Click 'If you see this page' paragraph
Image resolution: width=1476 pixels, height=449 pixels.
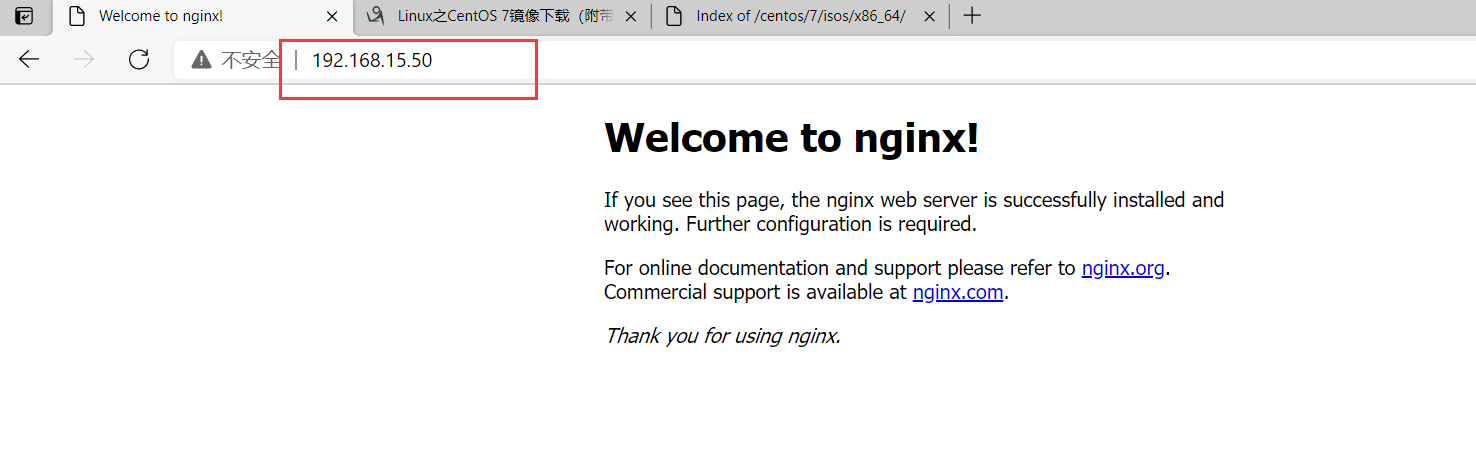914,212
